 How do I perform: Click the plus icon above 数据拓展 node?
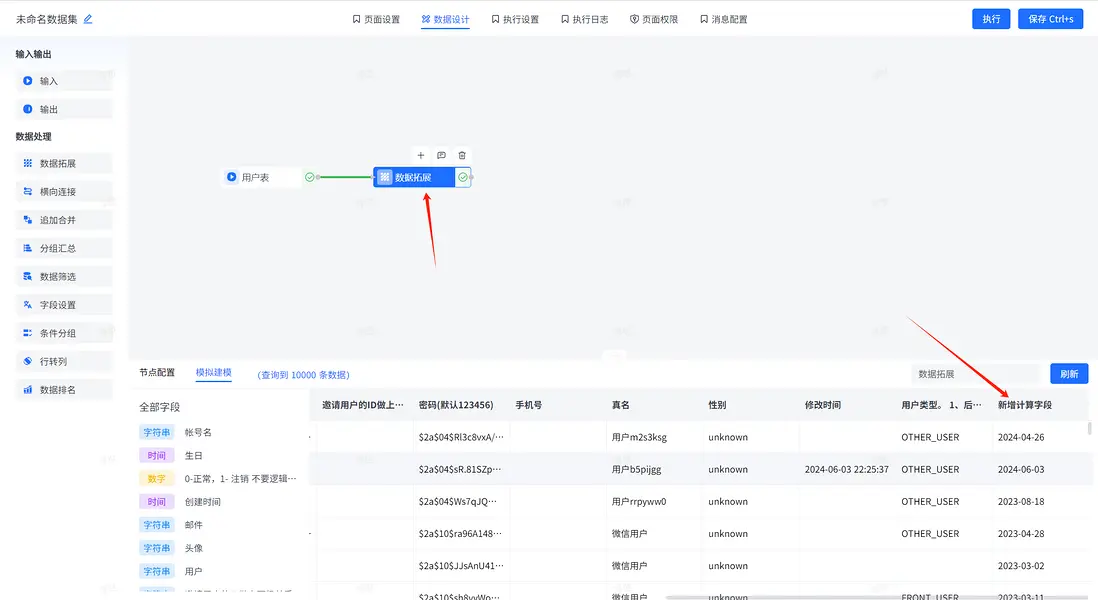(421, 155)
